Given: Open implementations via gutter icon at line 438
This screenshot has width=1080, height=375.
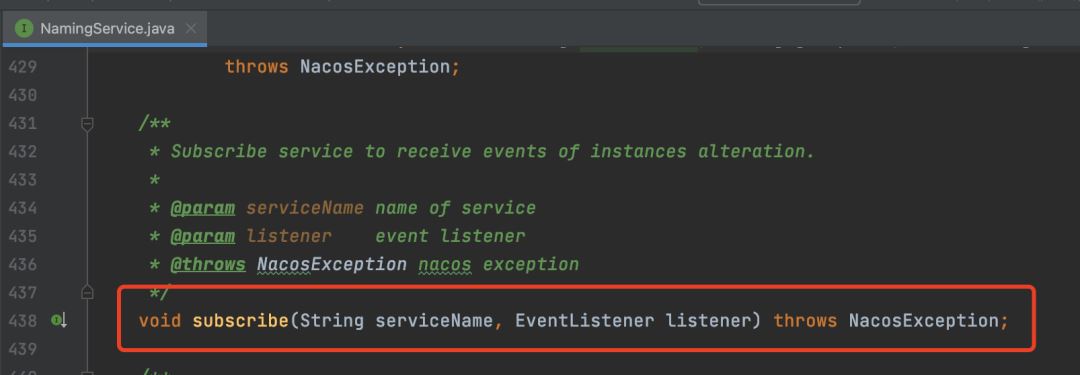Looking at the screenshot, I should tap(59, 321).
